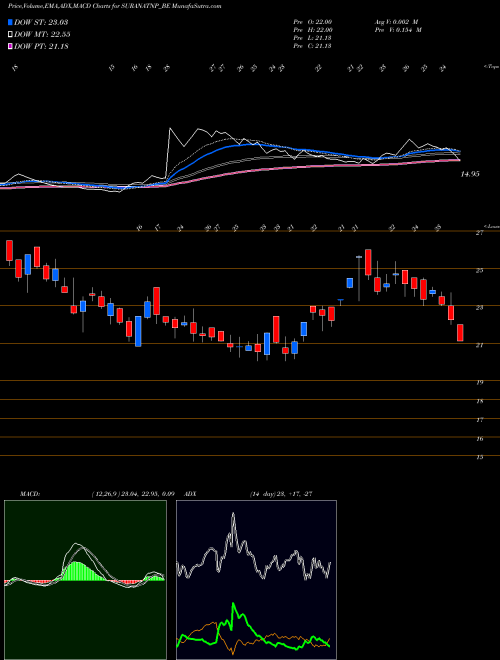
Task: Click the 16 price axis label
Action: (x=479, y=439)
